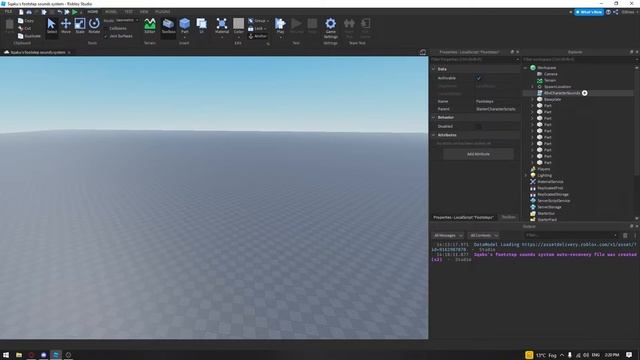Collapse the Data section in Properties
This screenshot has width=640, height=360.
click(433, 69)
